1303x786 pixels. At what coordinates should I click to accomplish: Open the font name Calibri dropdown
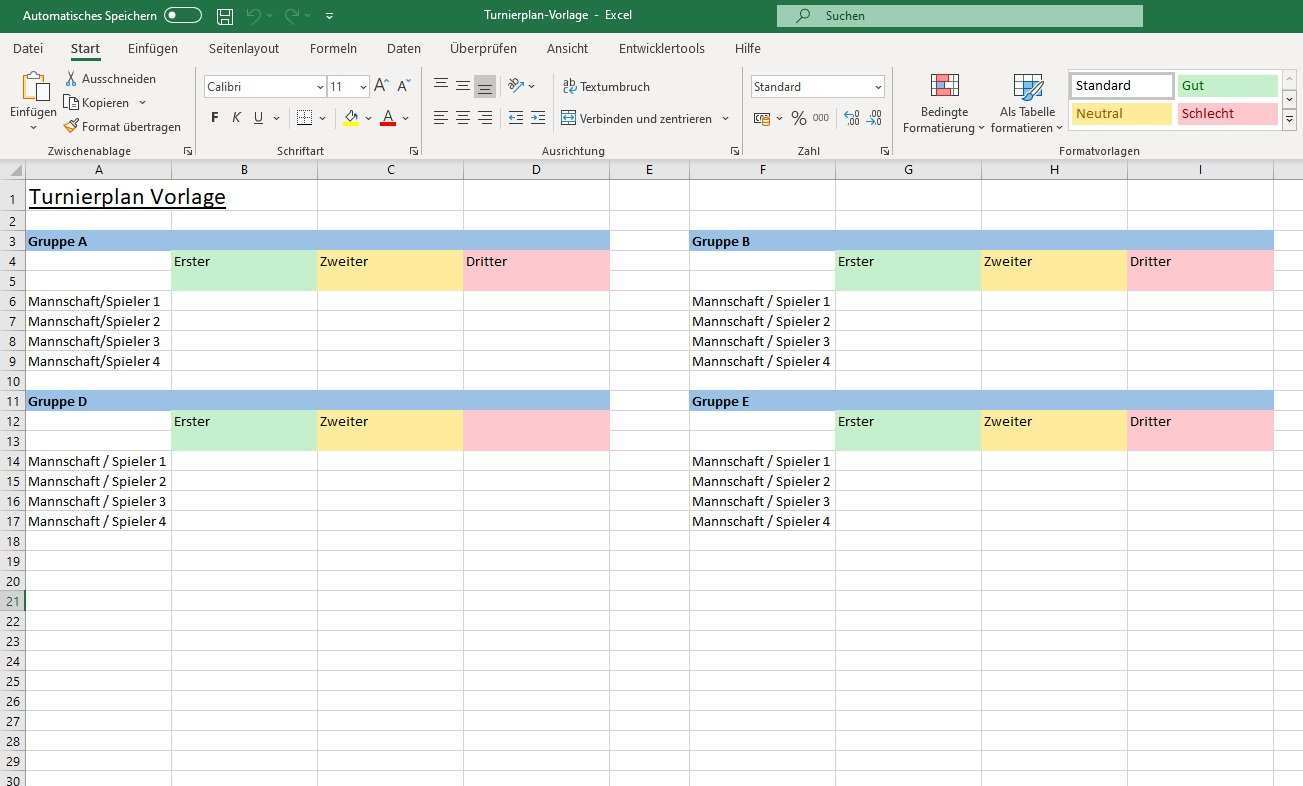point(320,87)
